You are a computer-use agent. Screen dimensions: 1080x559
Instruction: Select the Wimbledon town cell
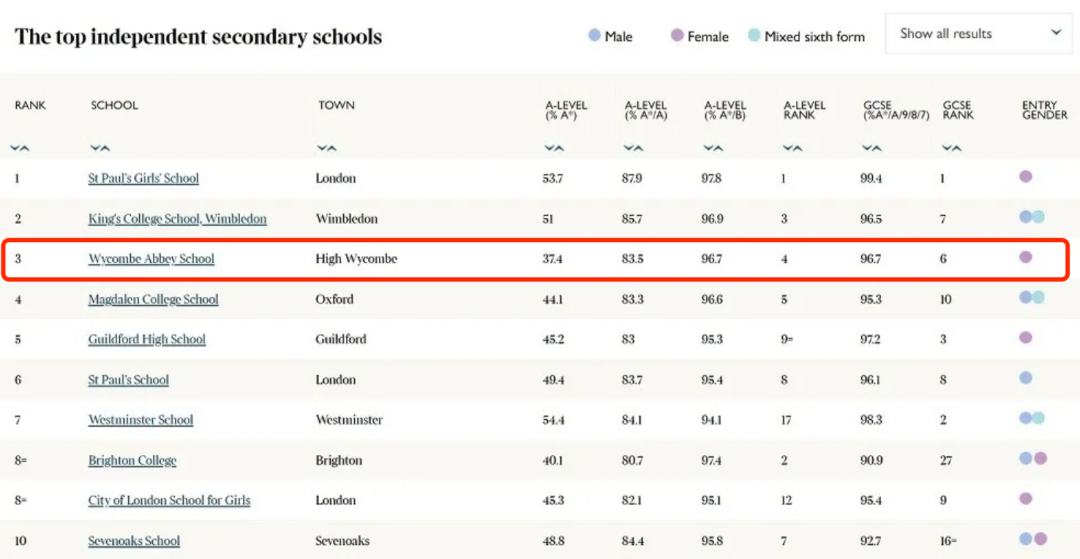click(x=345, y=219)
